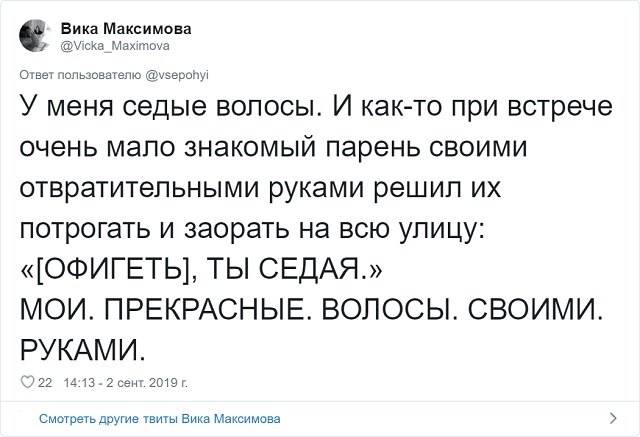Image resolution: width=640 pixels, height=437 pixels.
Task: Click the like count 22
Action: [x=44, y=382]
